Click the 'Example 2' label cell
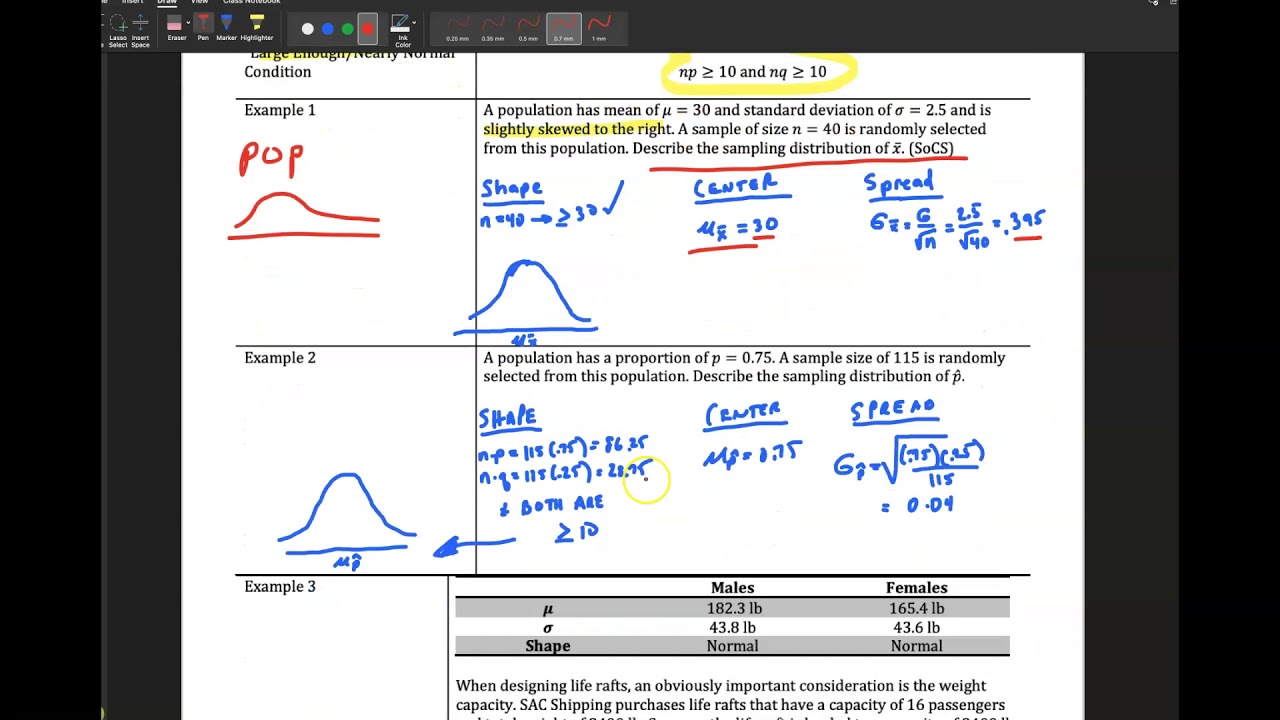The height and width of the screenshot is (720, 1280). click(280, 358)
